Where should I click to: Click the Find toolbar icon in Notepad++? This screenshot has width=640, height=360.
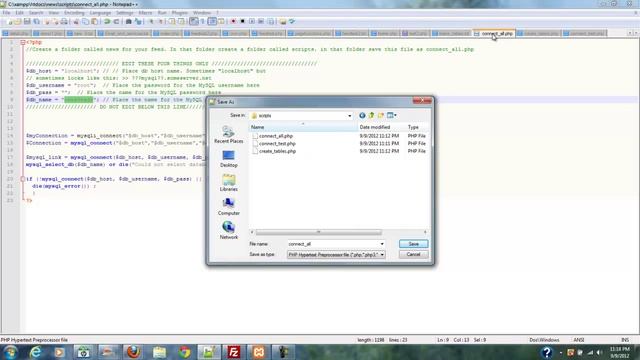pyautogui.click(x=129, y=21)
